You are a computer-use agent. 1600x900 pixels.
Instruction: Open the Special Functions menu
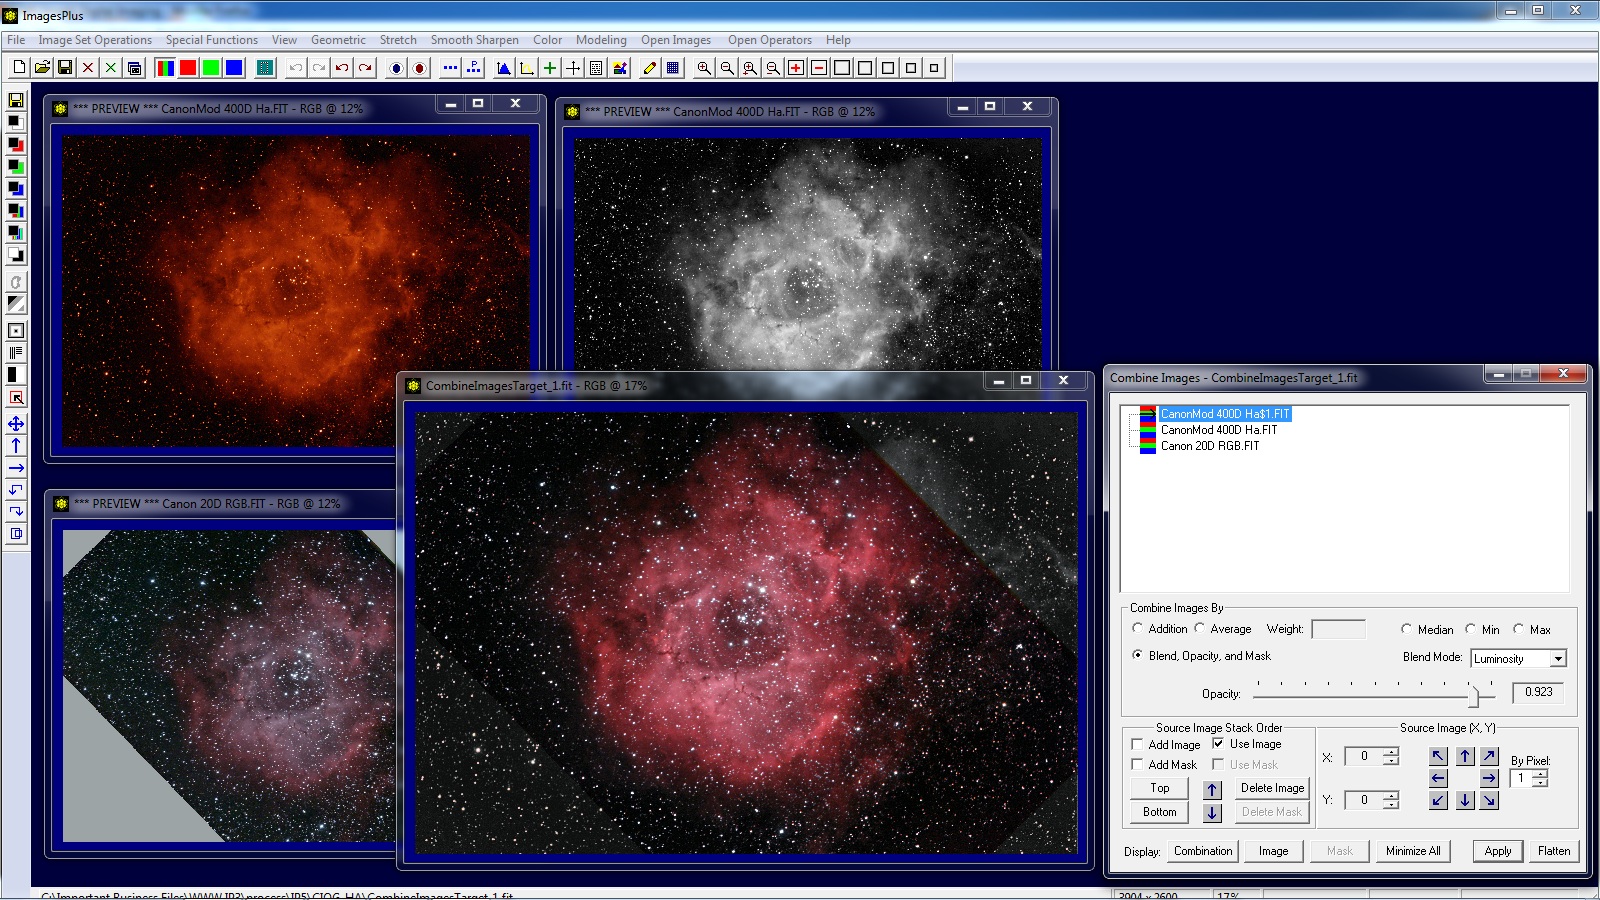pyautogui.click(x=212, y=40)
